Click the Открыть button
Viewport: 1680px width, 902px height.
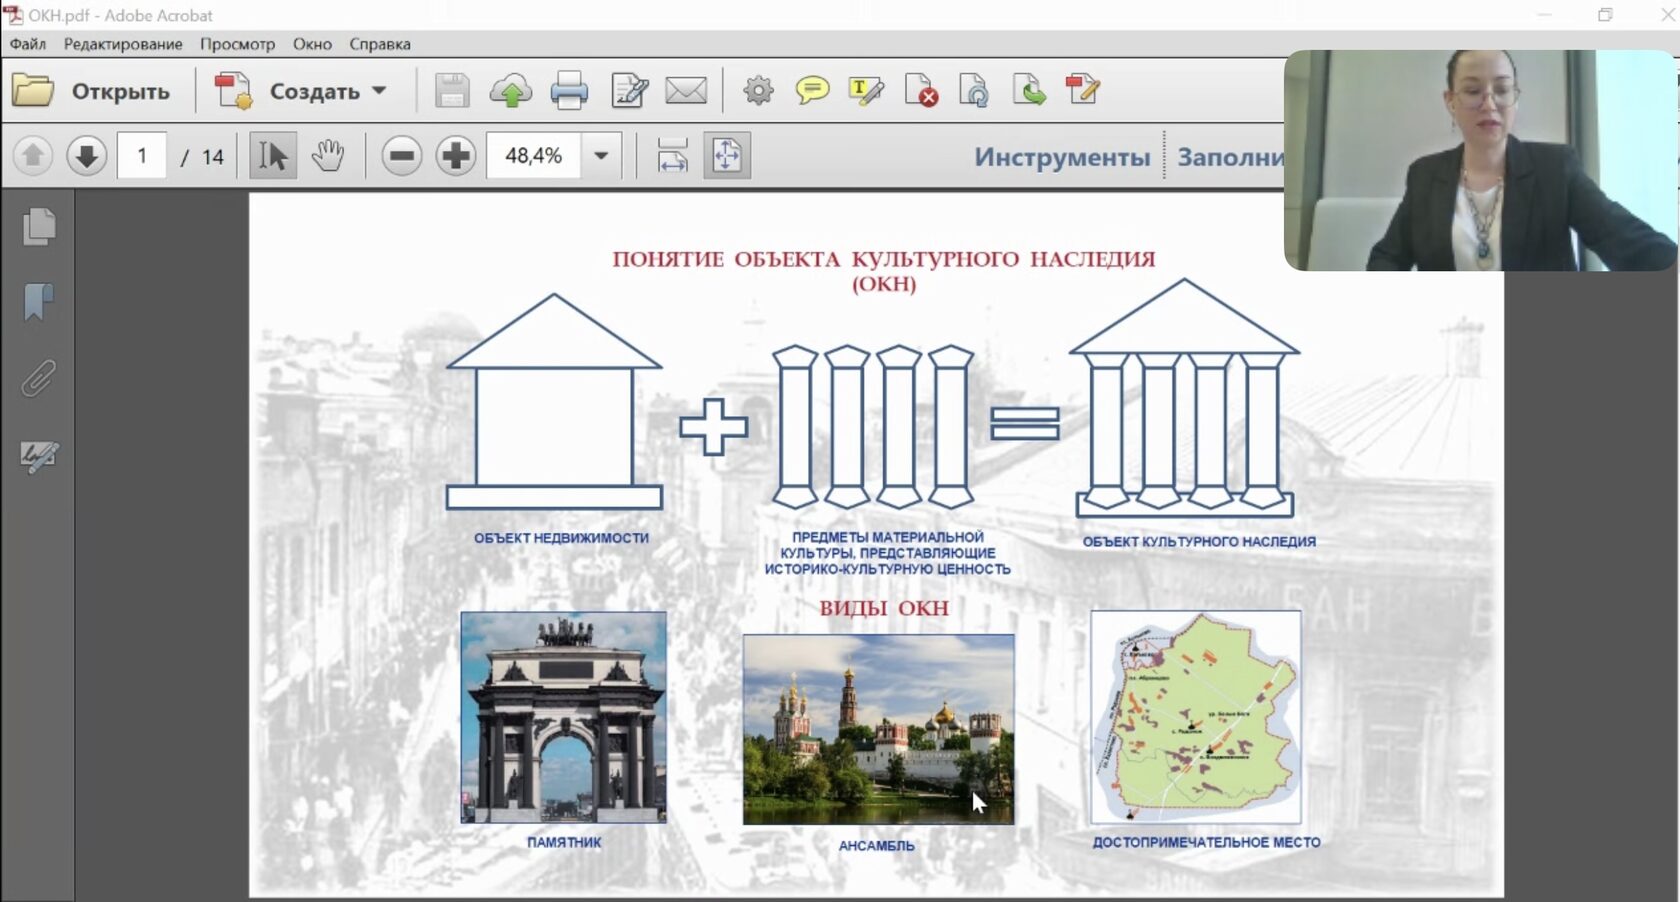pyautogui.click(x=91, y=91)
